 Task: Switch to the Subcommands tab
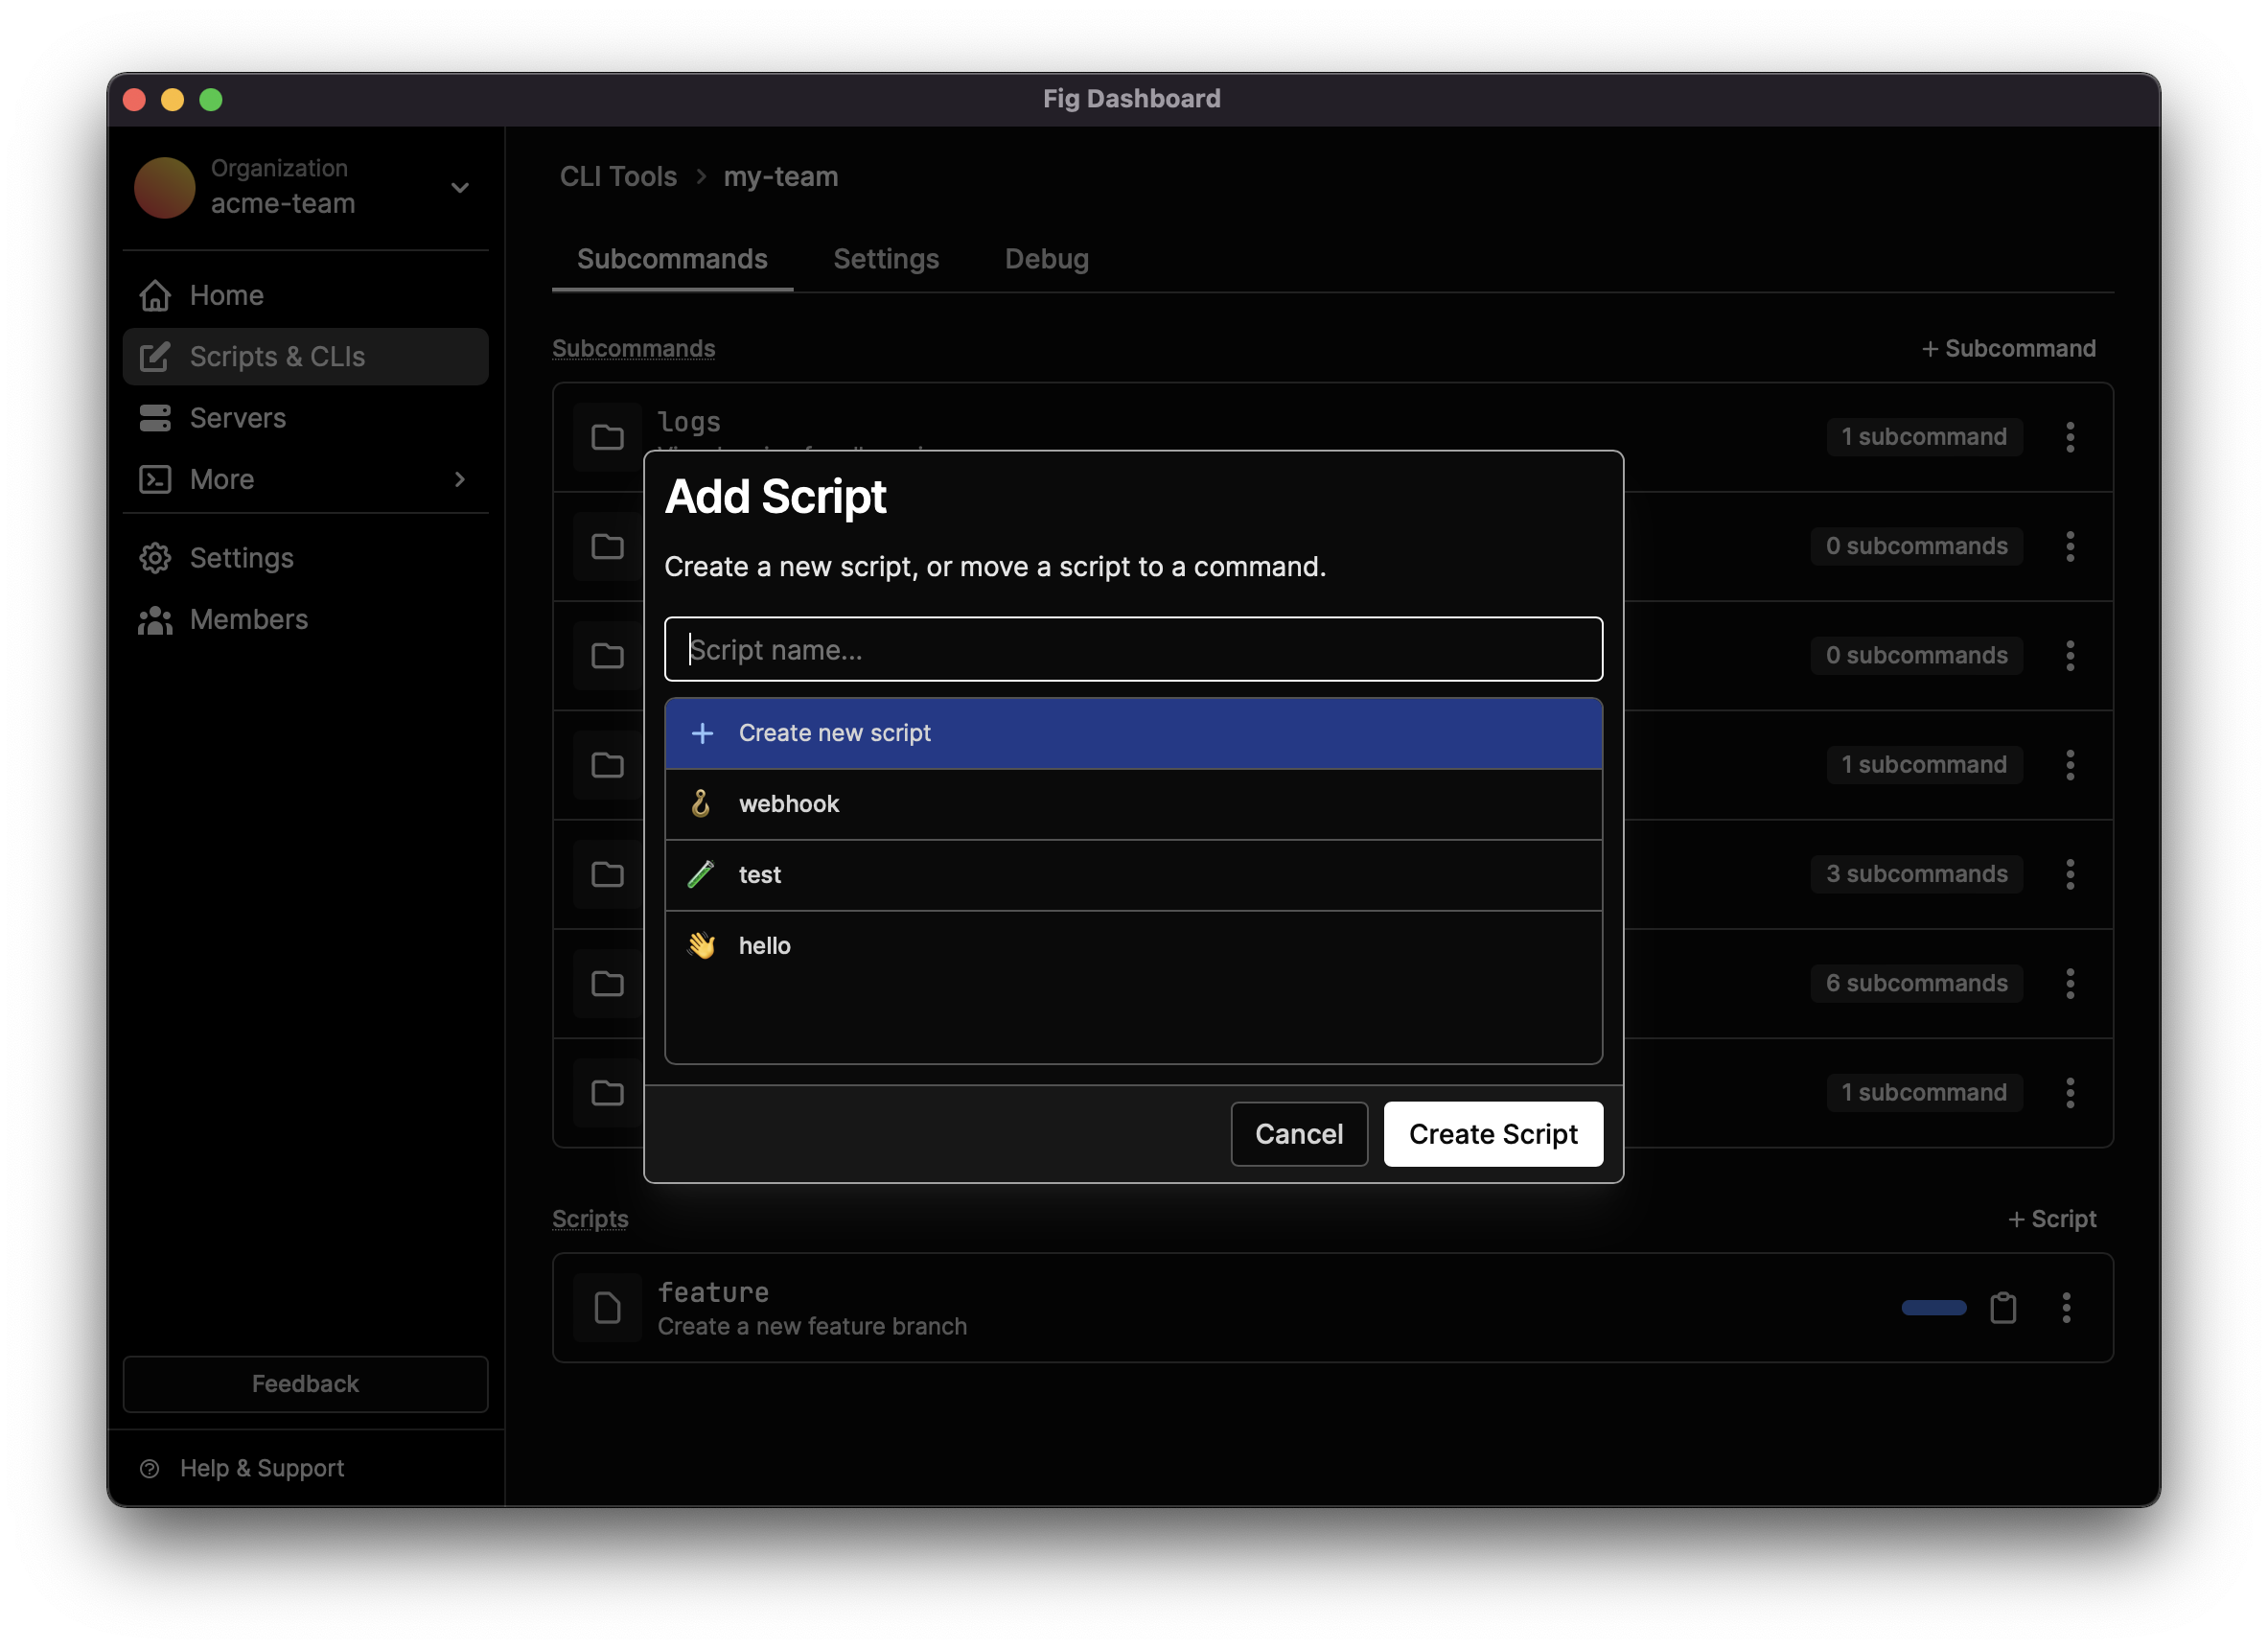[672, 259]
